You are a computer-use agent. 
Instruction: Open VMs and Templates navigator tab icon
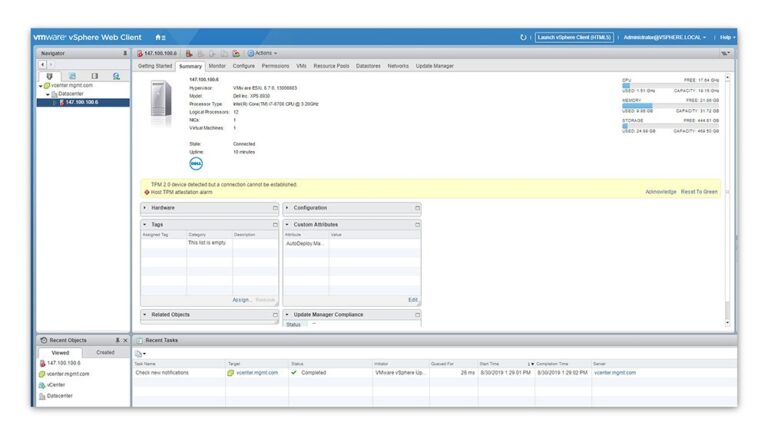pyautogui.click(x=72, y=76)
